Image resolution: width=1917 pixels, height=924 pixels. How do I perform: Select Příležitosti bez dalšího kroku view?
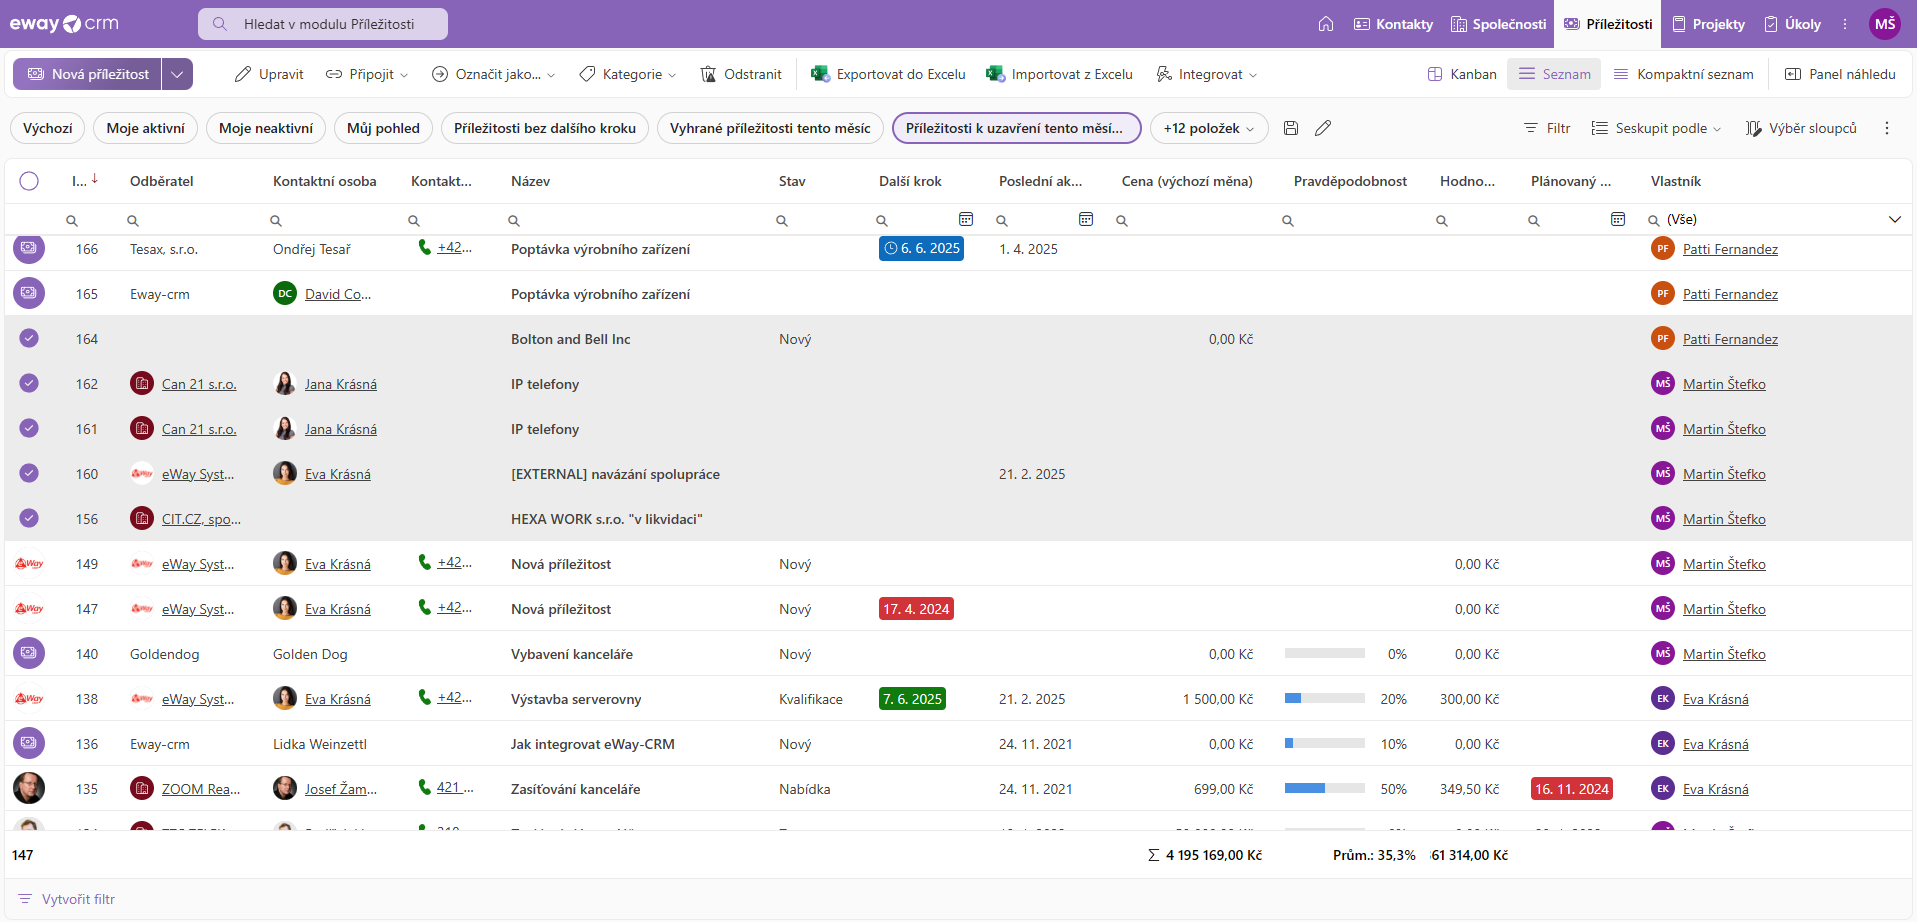tap(545, 128)
